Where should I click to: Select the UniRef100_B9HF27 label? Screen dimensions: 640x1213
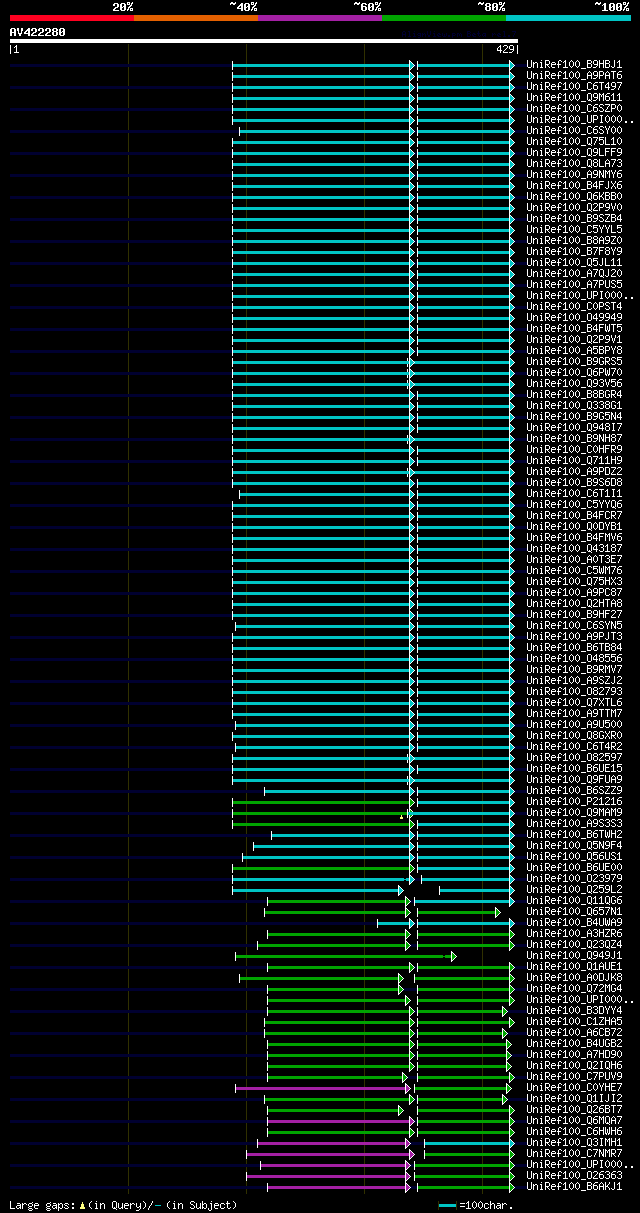click(574, 614)
